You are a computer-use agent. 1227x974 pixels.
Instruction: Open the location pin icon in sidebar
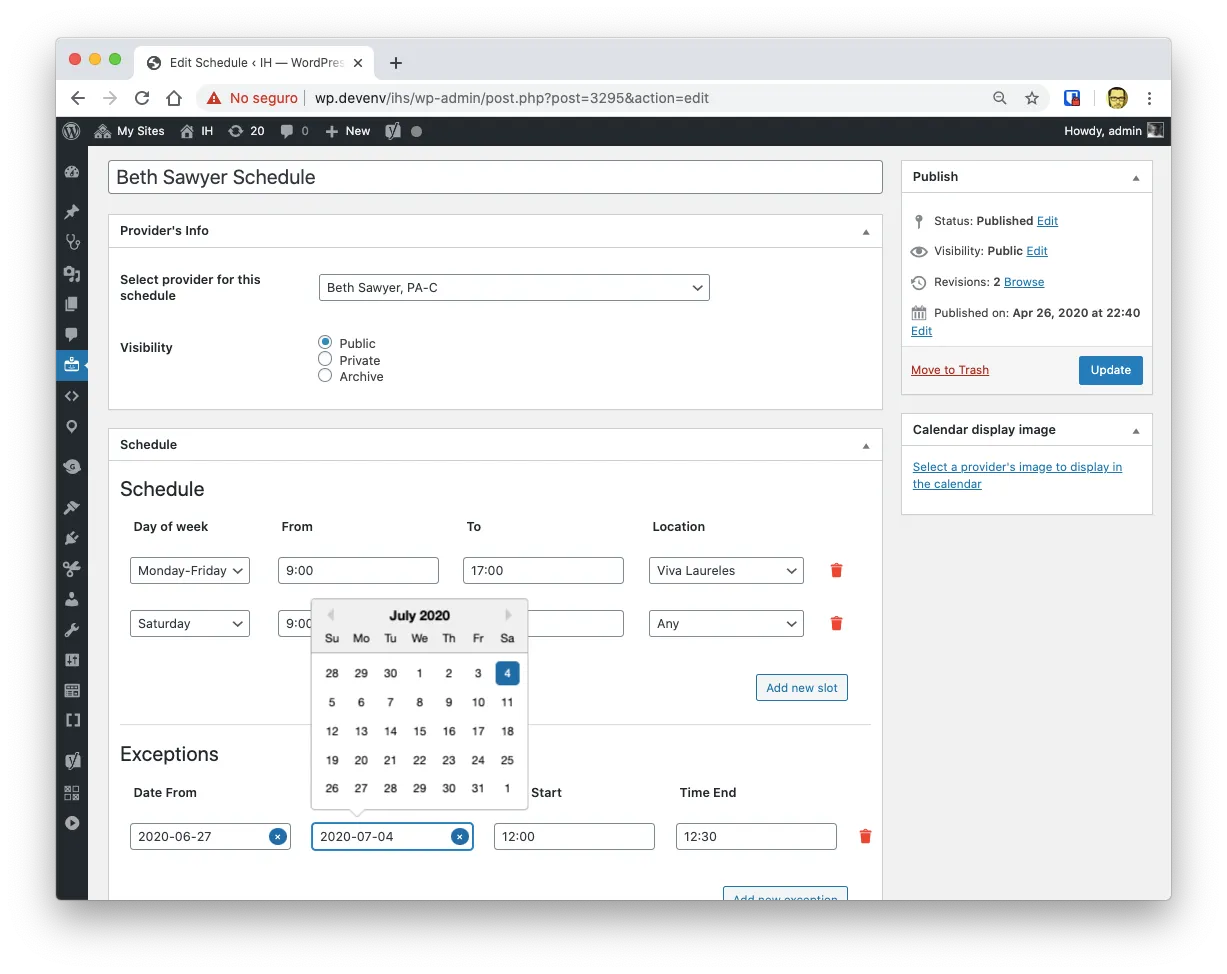click(71, 426)
